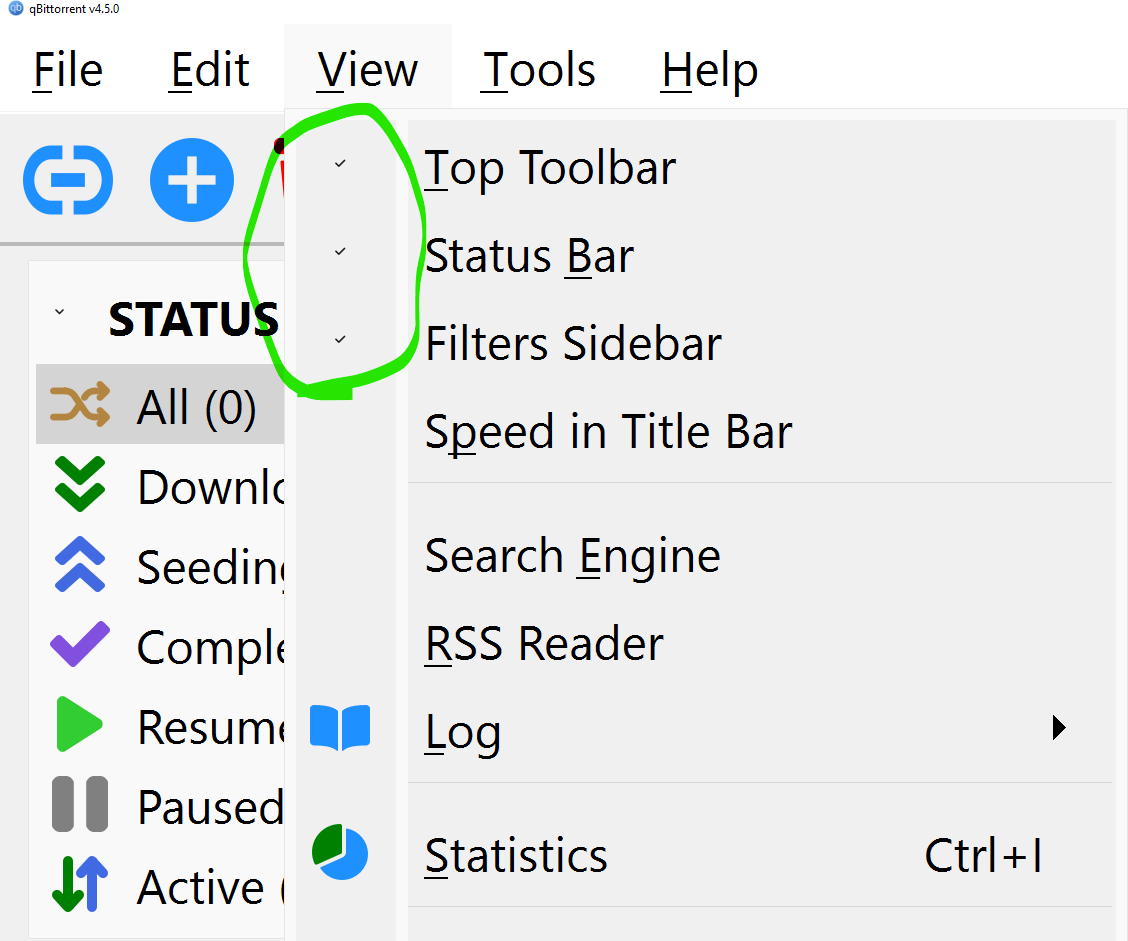This screenshot has height=941, width=1128.
Task: Collapse the STATUS section chevron
Action: (58, 311)
